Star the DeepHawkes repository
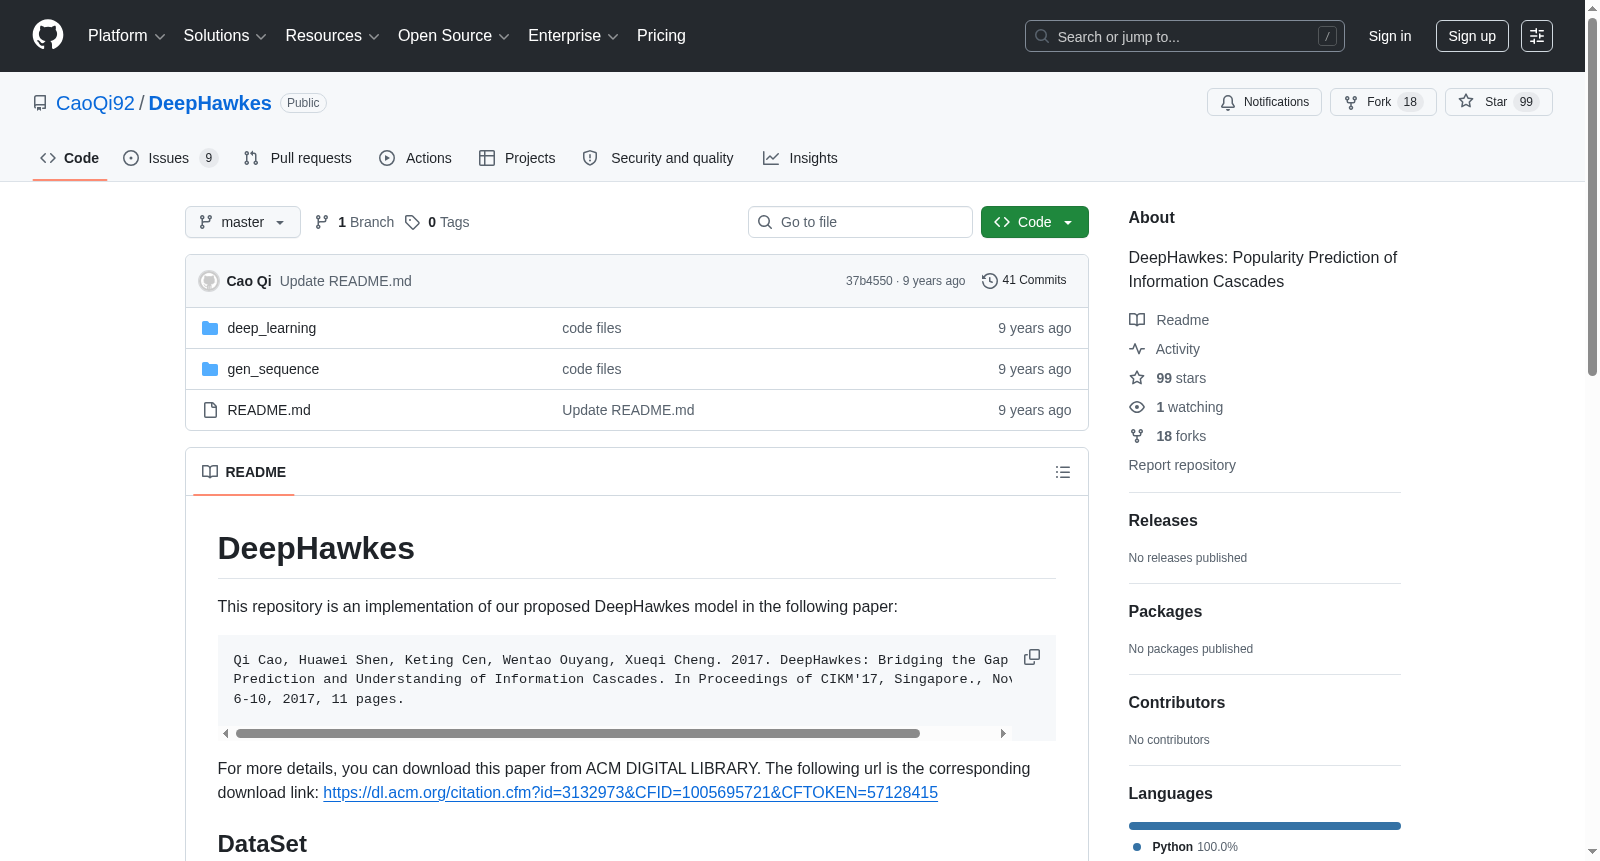1600x861 pixels. click(1498, 102)
